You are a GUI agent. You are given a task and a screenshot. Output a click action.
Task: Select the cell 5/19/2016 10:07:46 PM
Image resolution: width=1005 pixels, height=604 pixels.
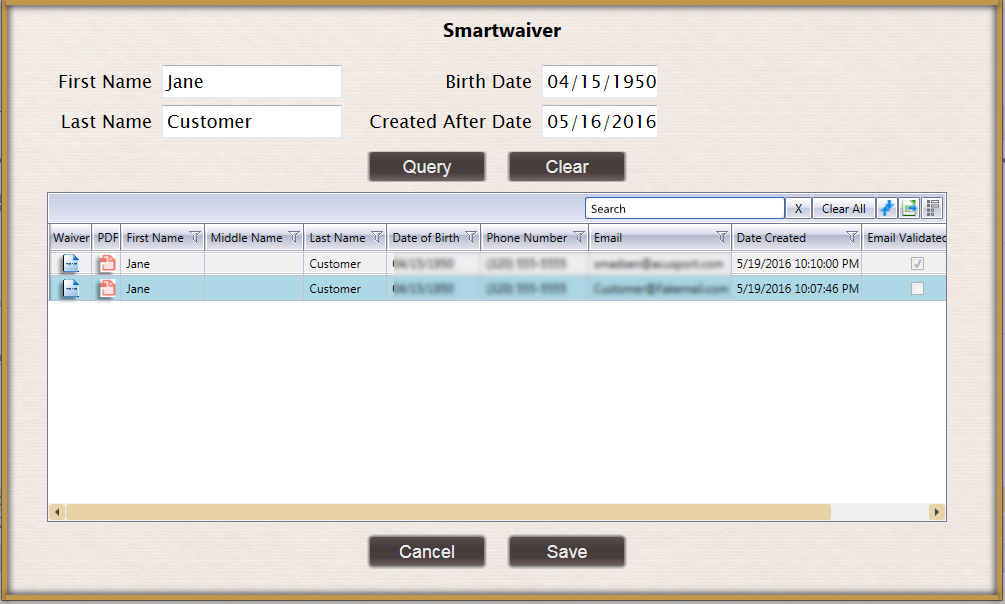coord(797,289)
